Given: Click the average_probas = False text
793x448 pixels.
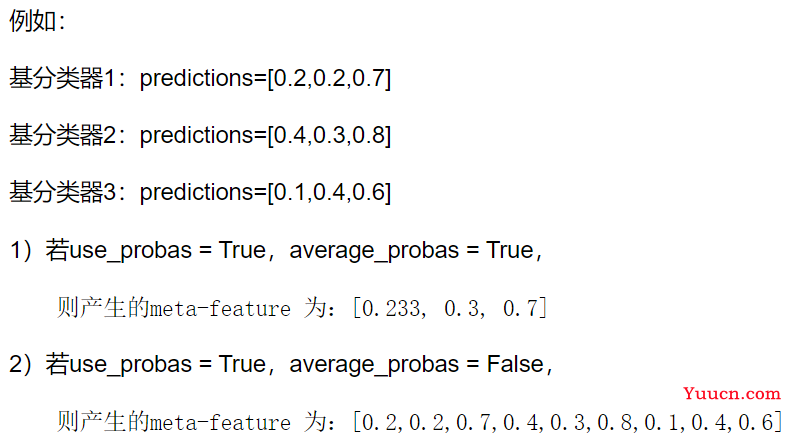Looking at the screenshot, I should [416, 365].
